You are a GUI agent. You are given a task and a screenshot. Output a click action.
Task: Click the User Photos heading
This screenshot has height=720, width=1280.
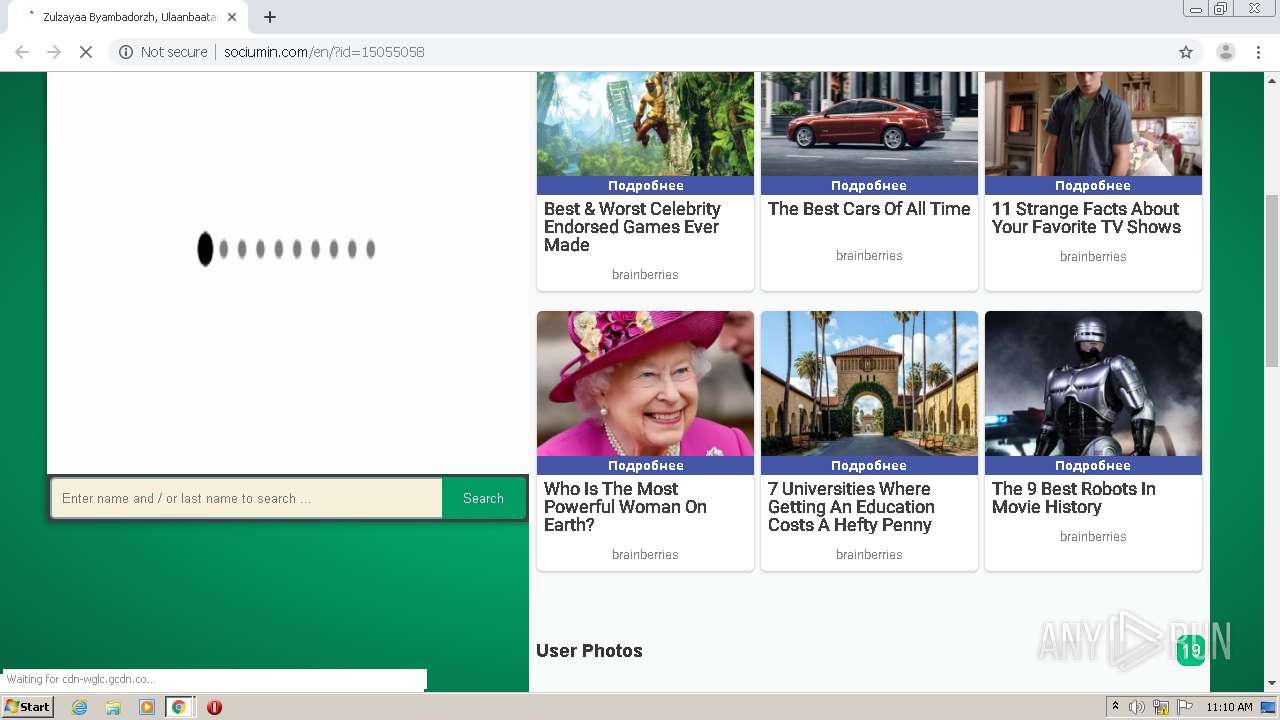tap(589, 651)
